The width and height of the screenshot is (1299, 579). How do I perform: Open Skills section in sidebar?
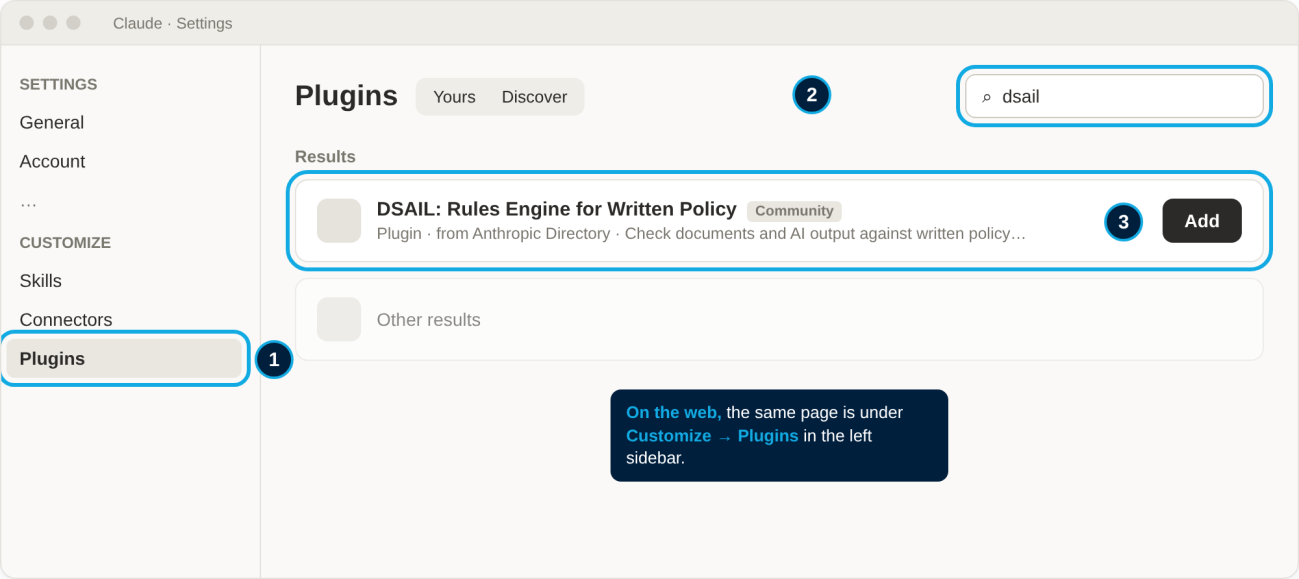click(x=40, y=281)
